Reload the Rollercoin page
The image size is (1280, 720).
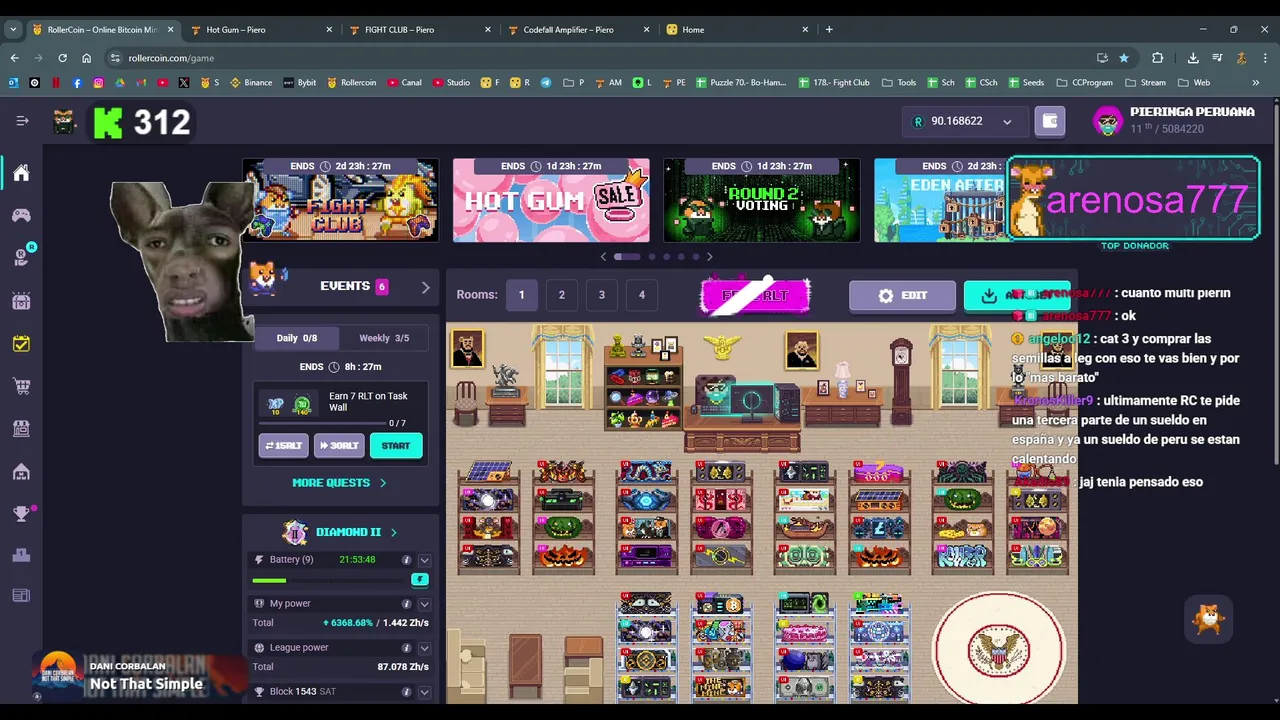tap(62, 58)
